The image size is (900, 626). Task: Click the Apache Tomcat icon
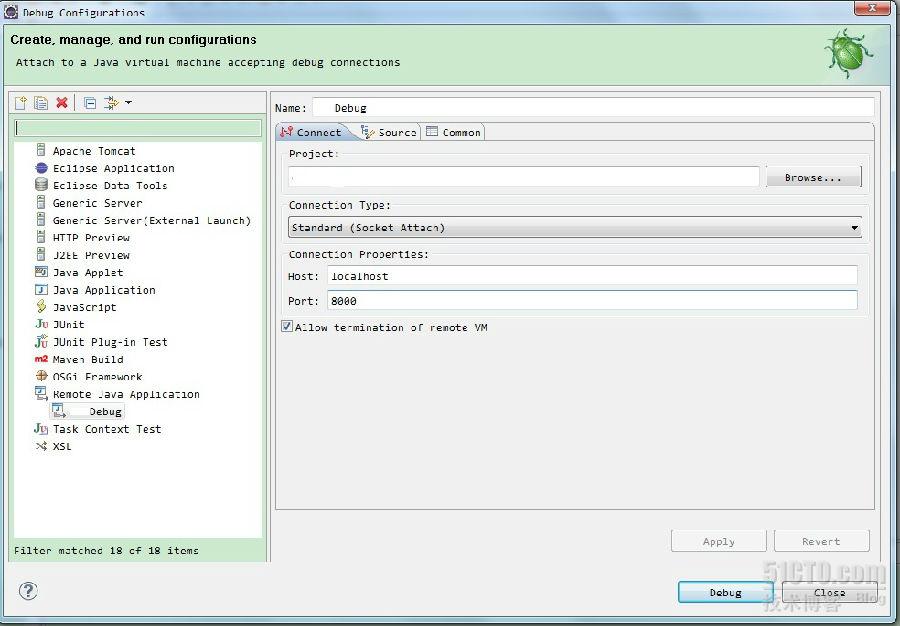41,150
